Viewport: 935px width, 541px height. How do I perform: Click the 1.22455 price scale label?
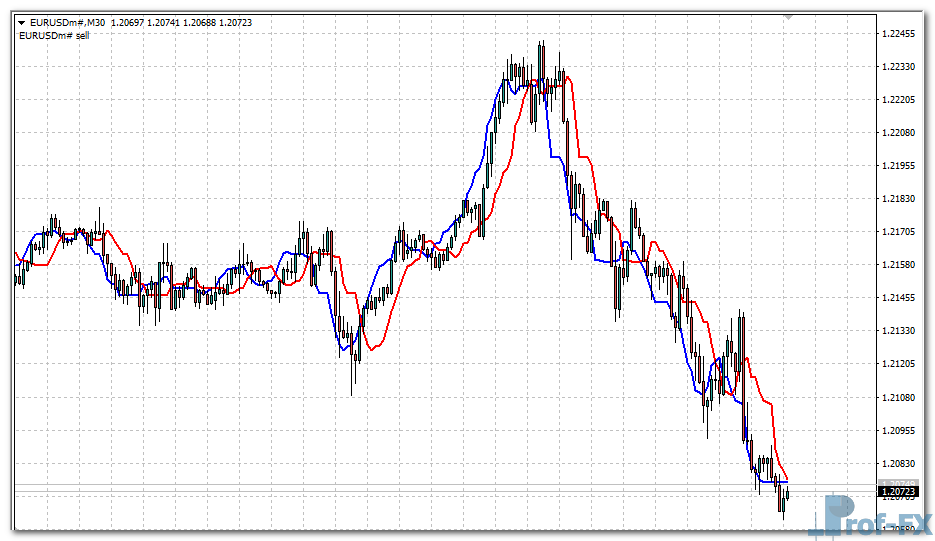coord(900,34)
